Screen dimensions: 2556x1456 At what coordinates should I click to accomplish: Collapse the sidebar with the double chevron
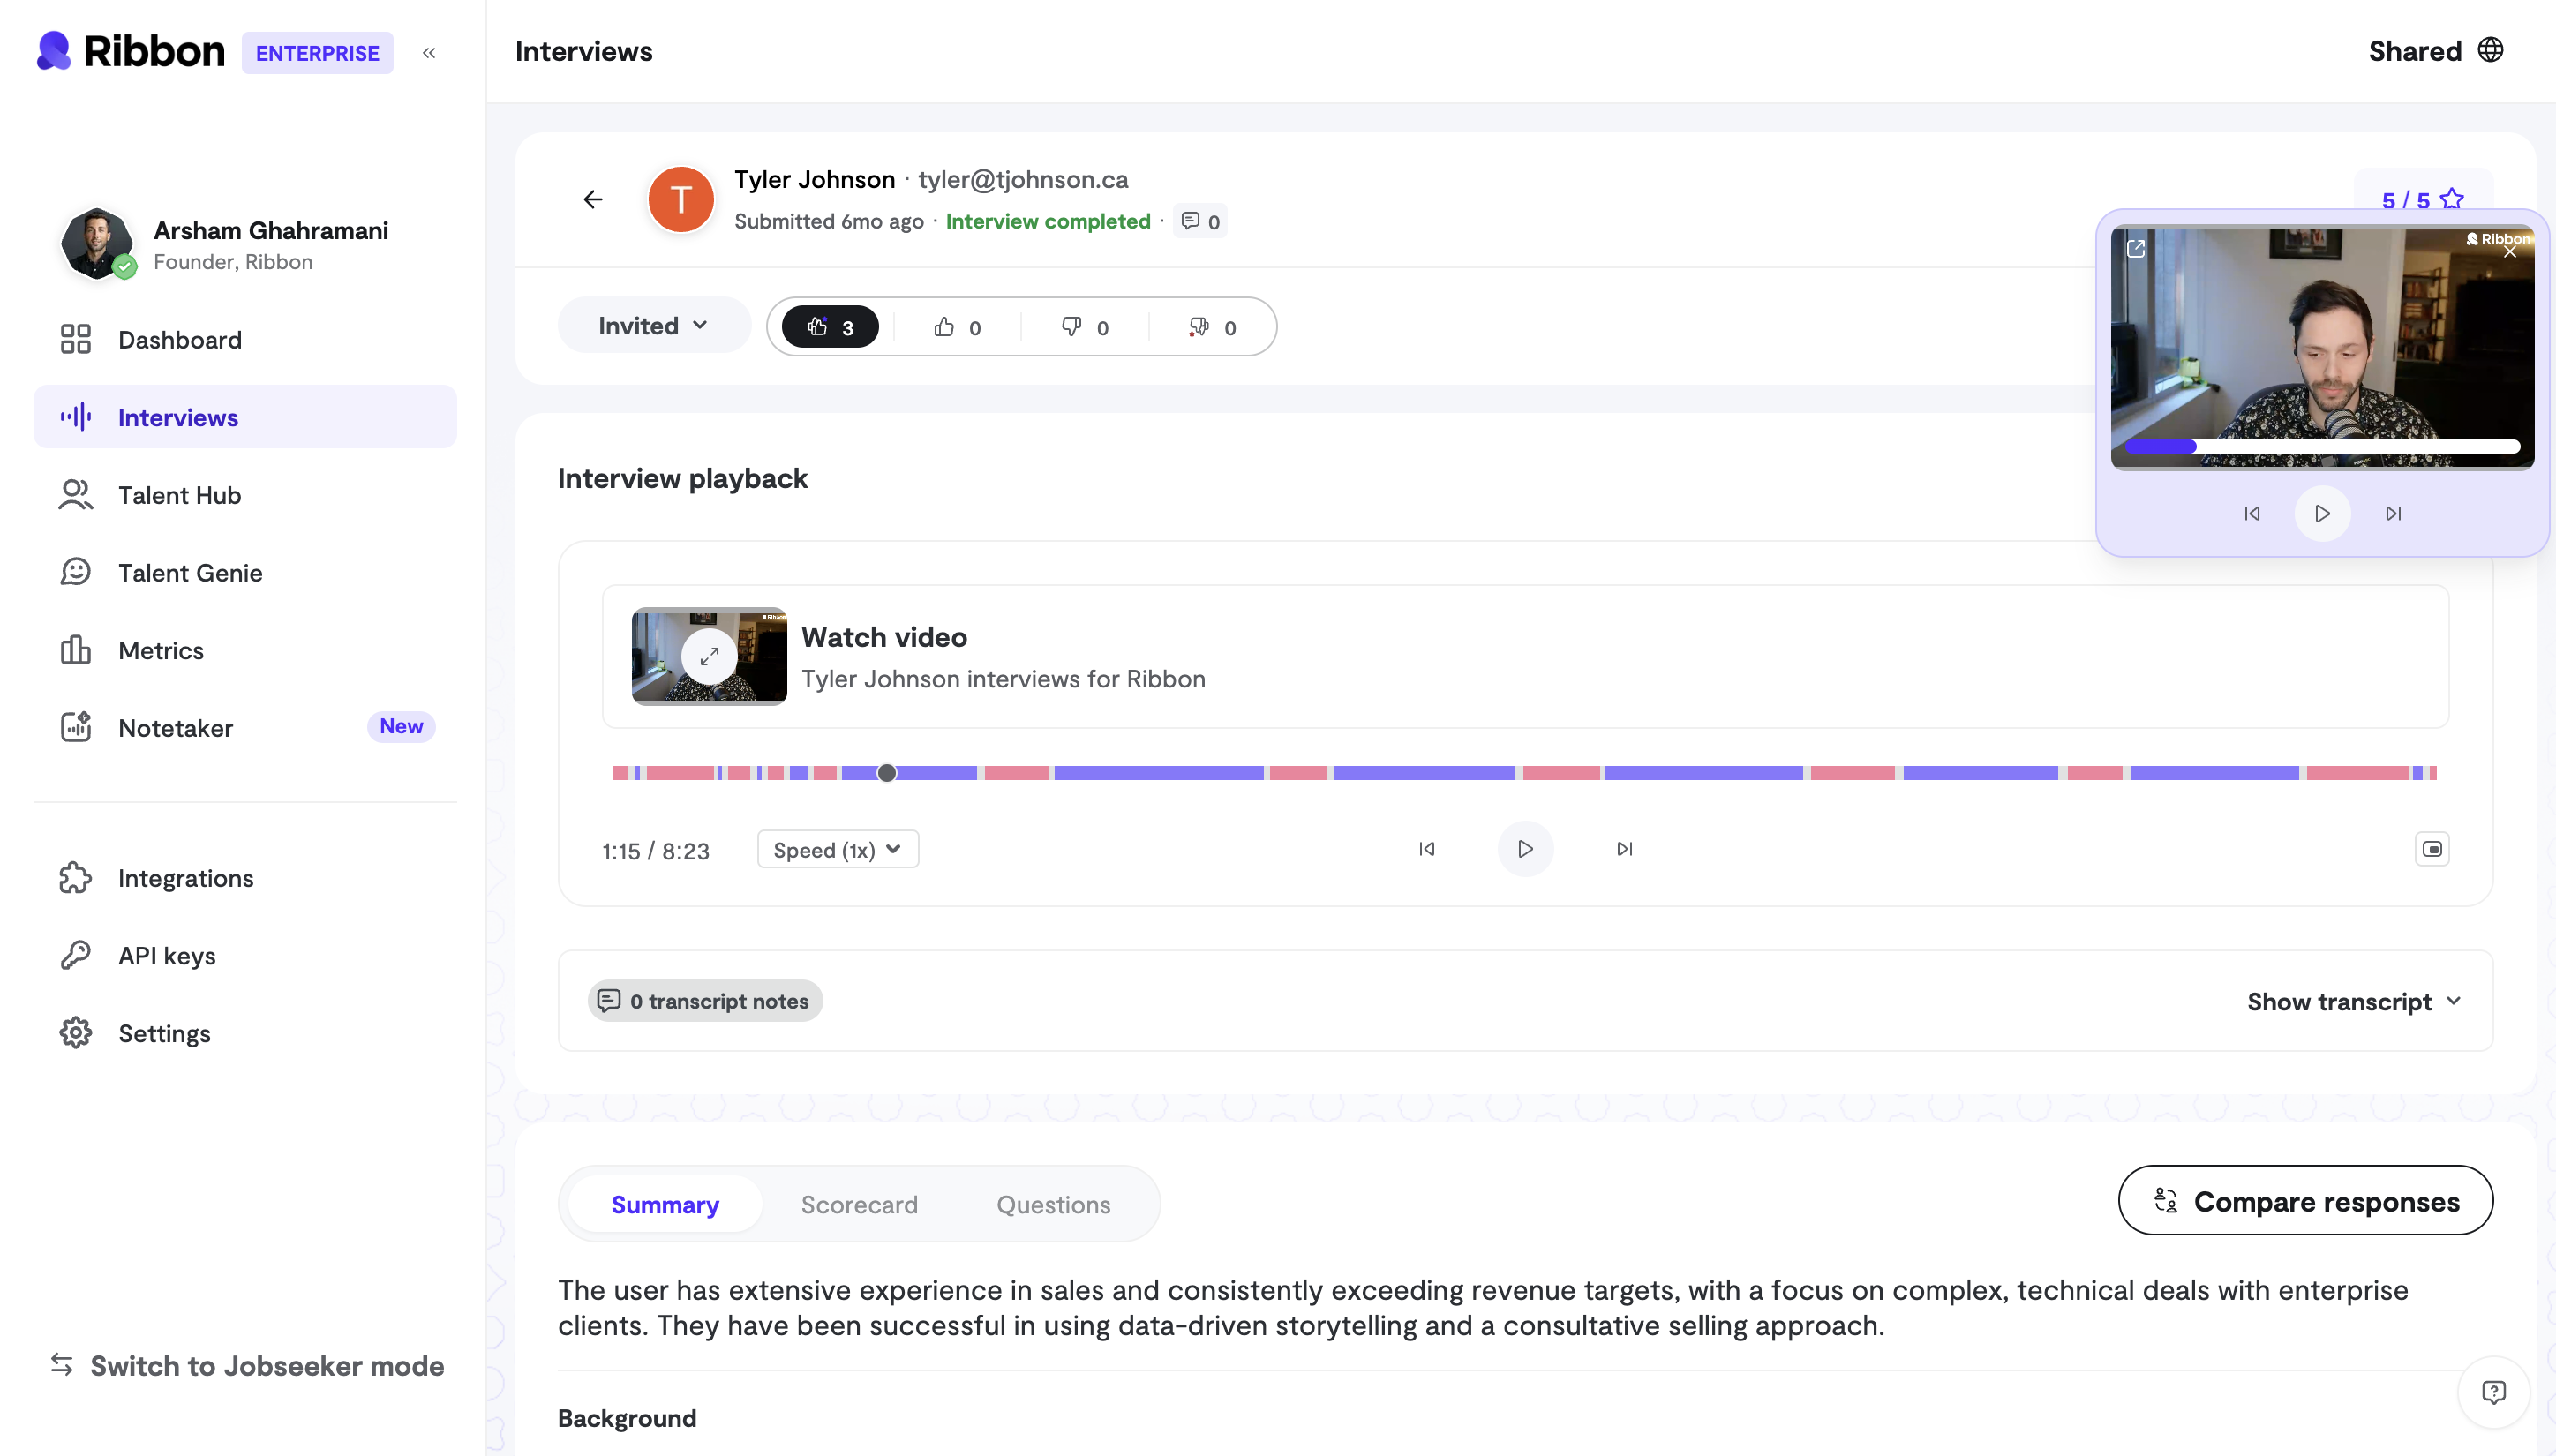point(429,53)
